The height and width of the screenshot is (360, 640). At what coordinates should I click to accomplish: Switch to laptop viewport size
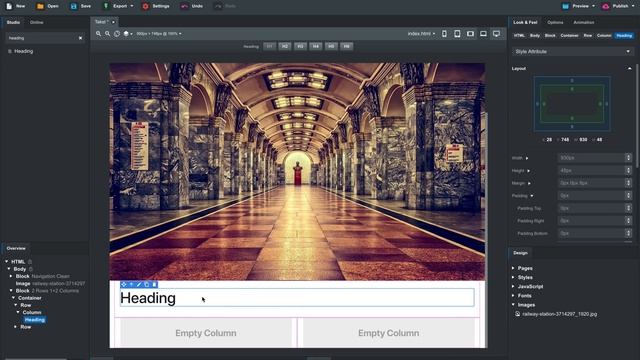pos(483,34)
